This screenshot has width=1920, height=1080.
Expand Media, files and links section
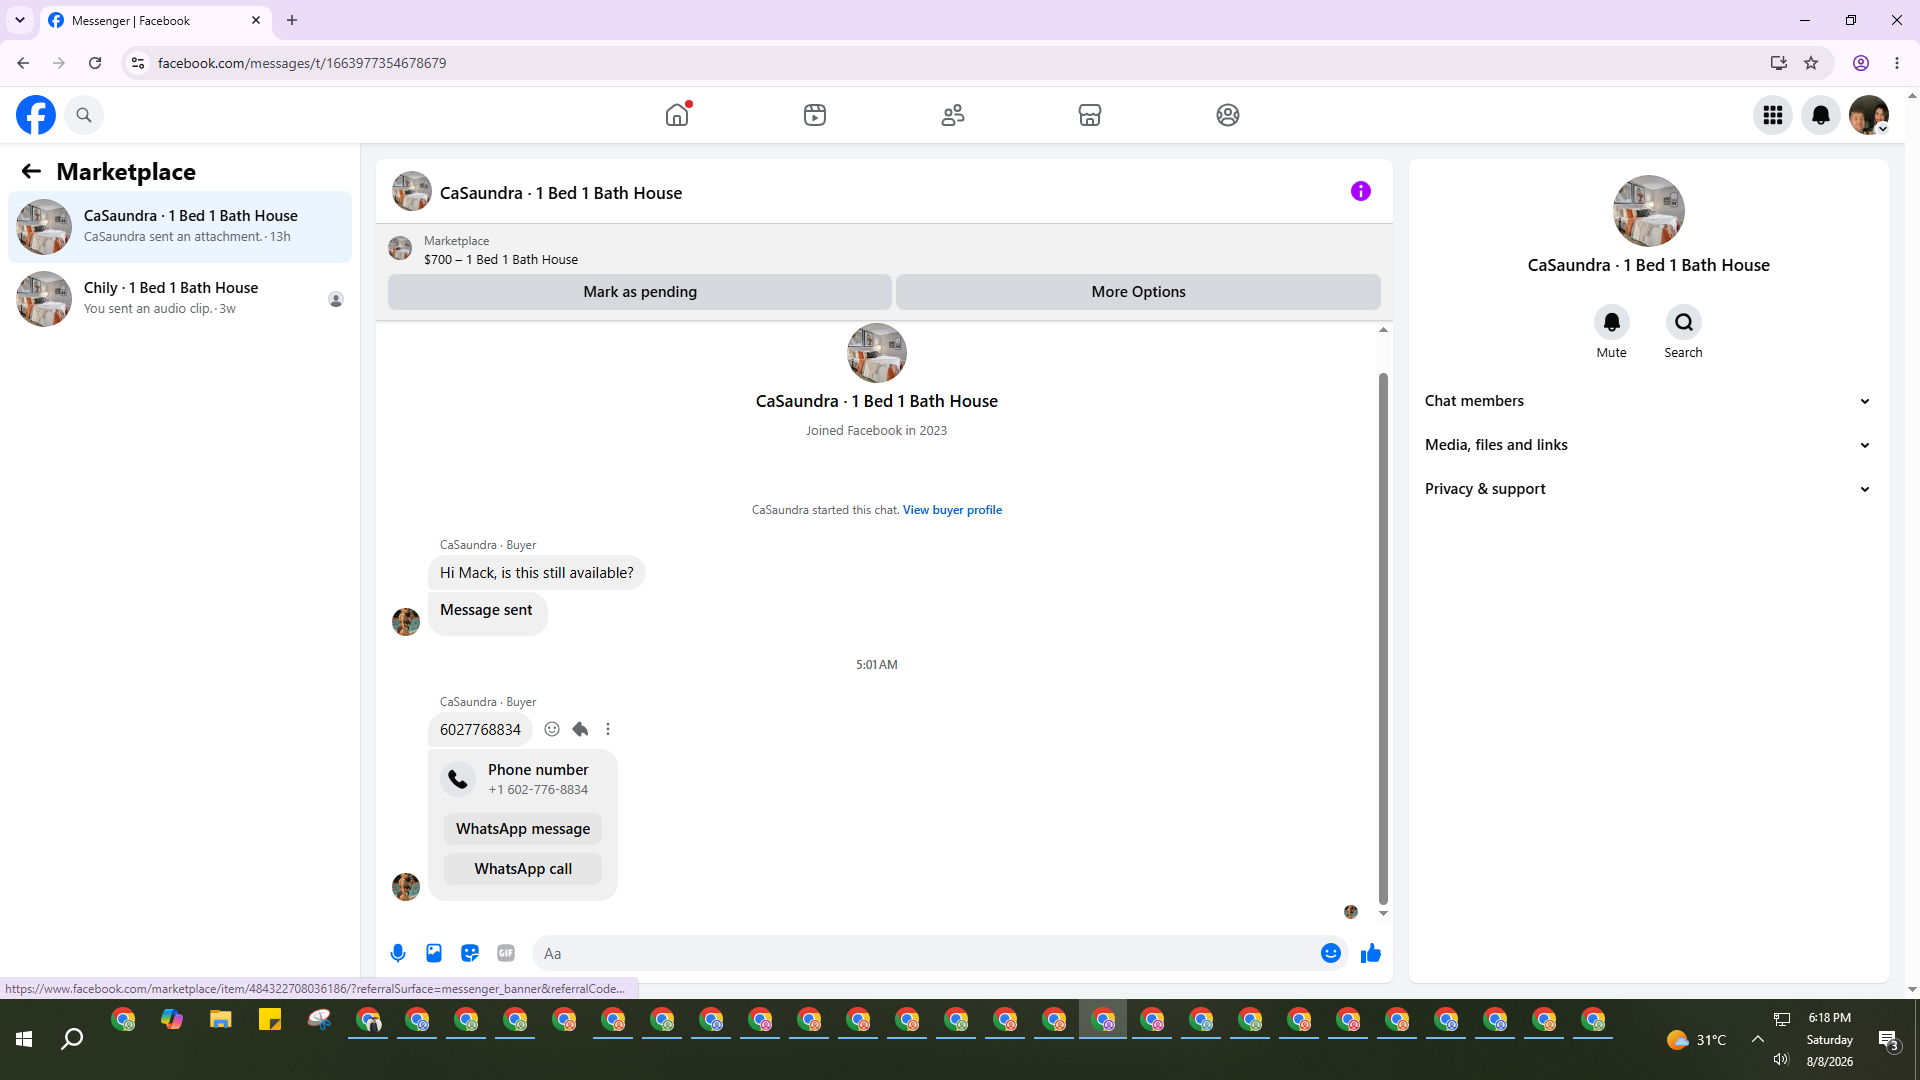coord(1648,445)
